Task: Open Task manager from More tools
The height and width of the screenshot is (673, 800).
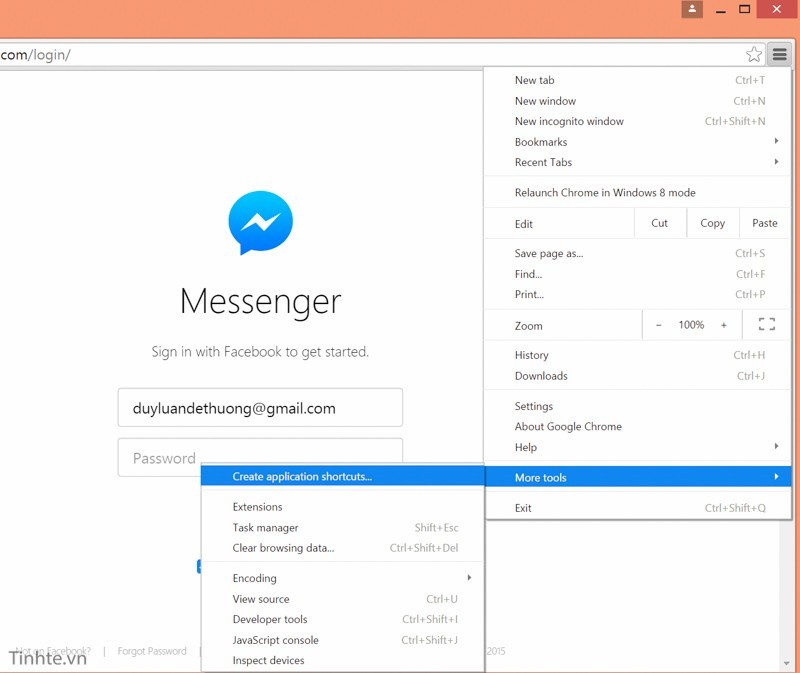Action: 342,528
